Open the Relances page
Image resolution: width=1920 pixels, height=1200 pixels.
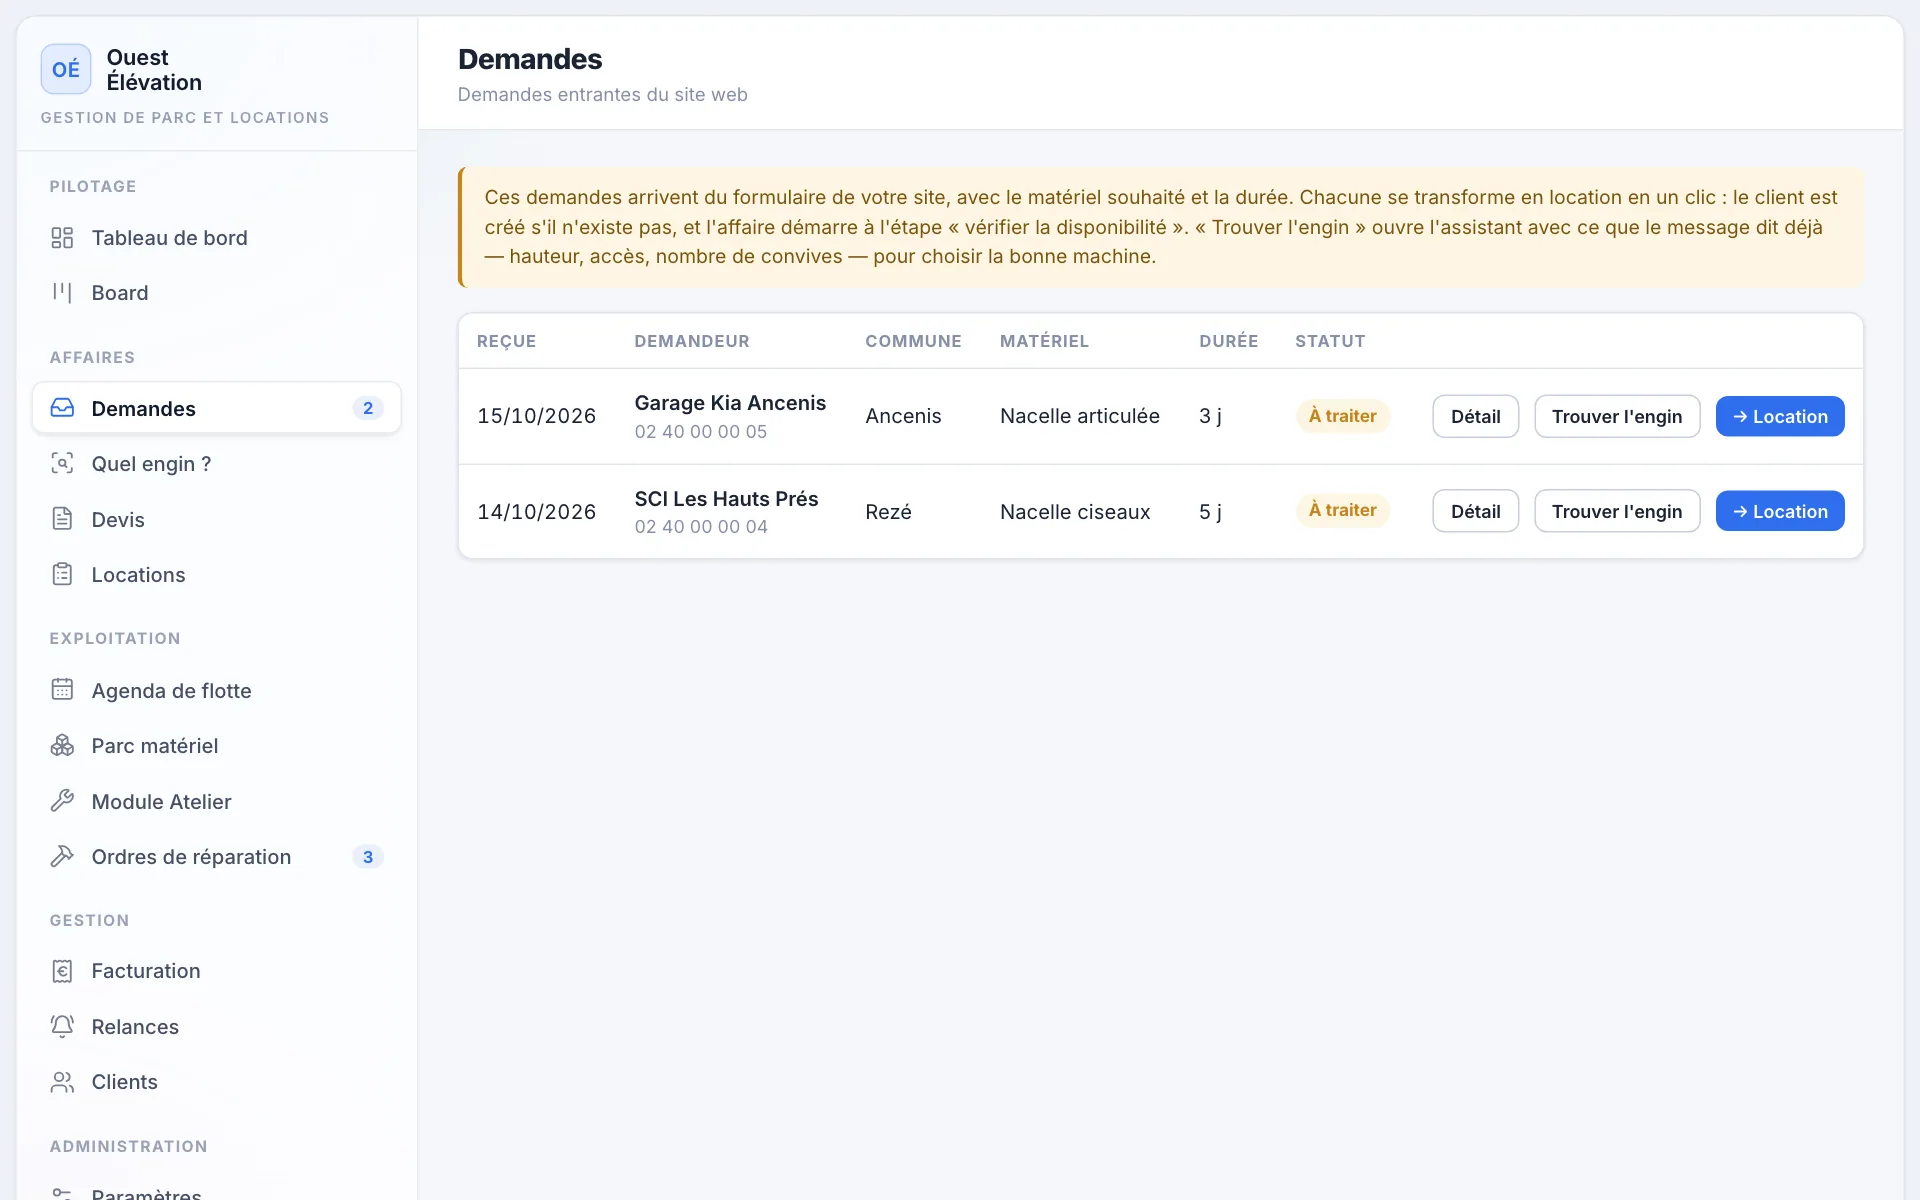point(217,1027)
